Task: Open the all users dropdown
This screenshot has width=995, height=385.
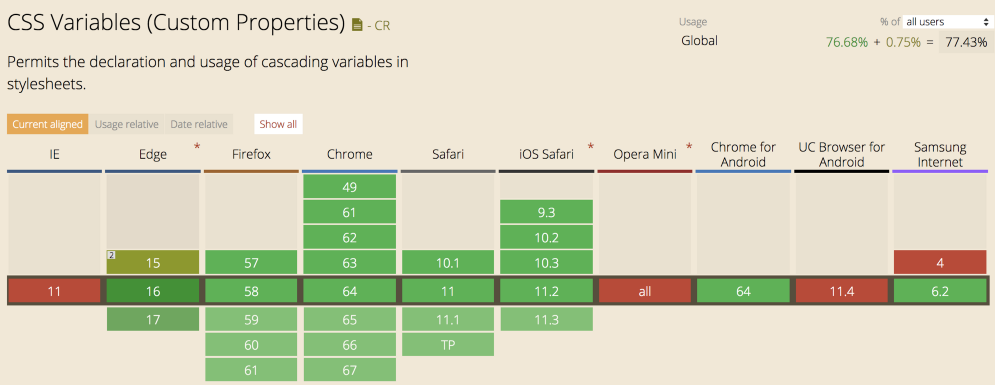Action: [944, 22]
